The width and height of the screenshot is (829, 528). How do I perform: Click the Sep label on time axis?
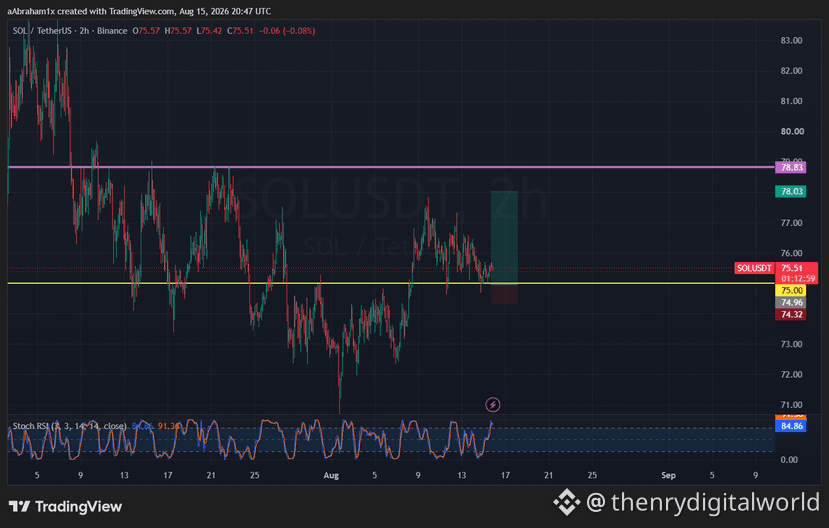click(668, 475)
